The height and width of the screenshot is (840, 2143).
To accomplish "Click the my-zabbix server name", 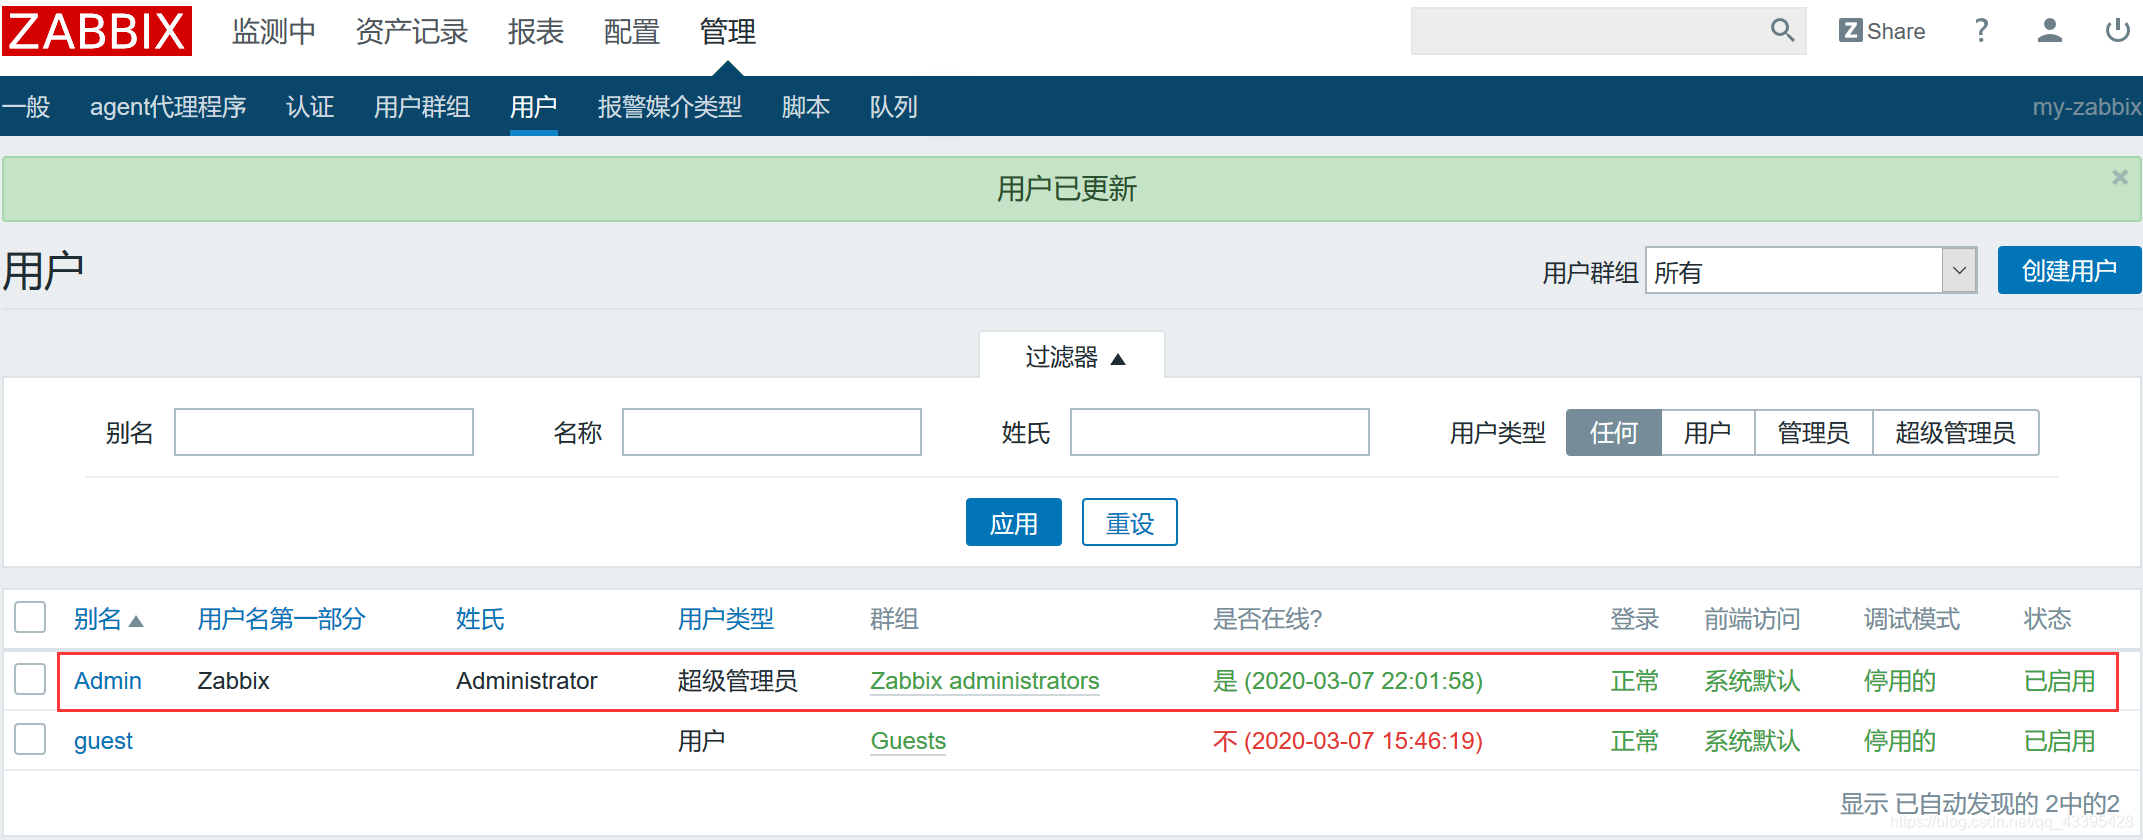I will tap(2087, 106).
